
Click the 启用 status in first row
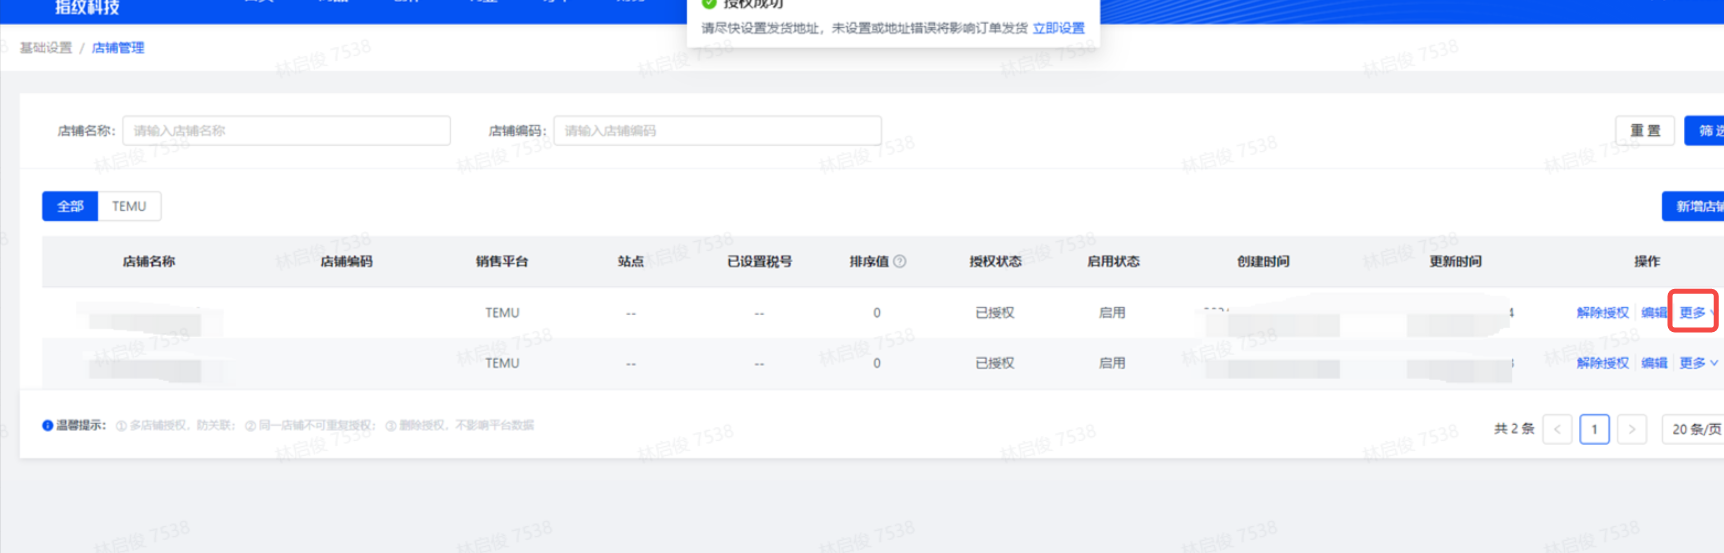1112,312
